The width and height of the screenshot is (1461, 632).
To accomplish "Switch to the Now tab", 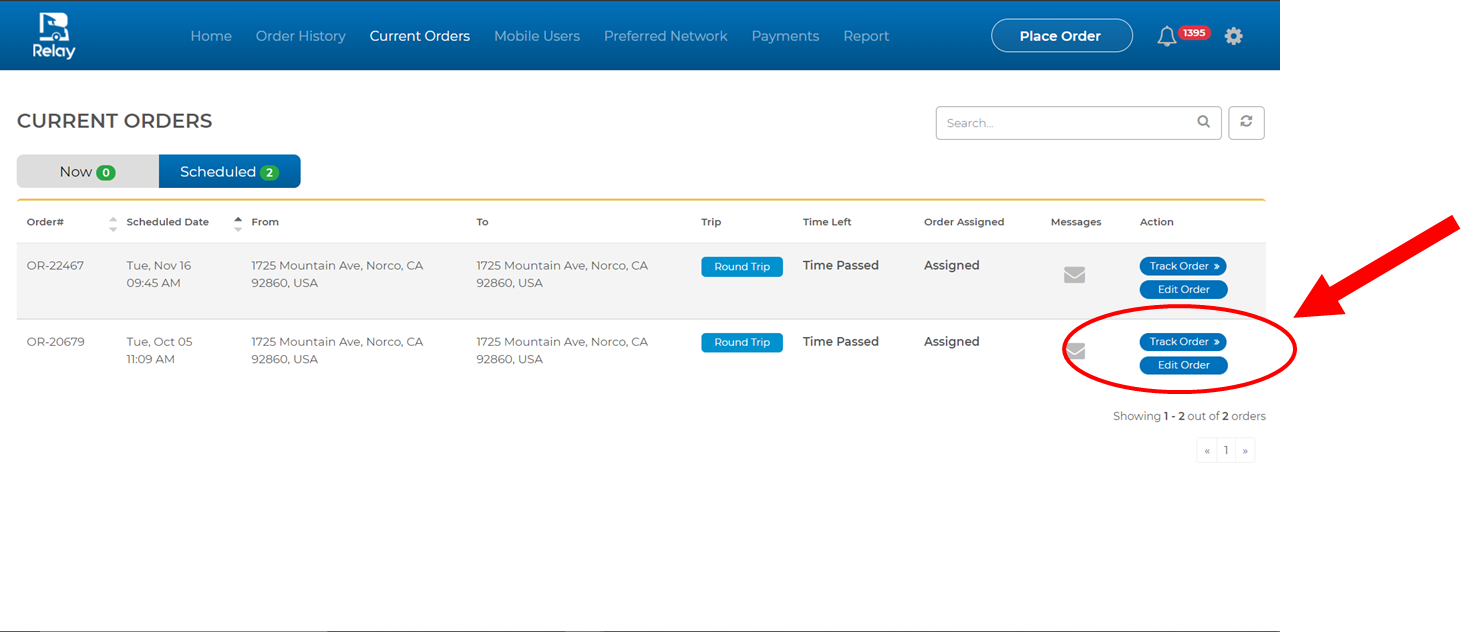I will tap(88, 172).
